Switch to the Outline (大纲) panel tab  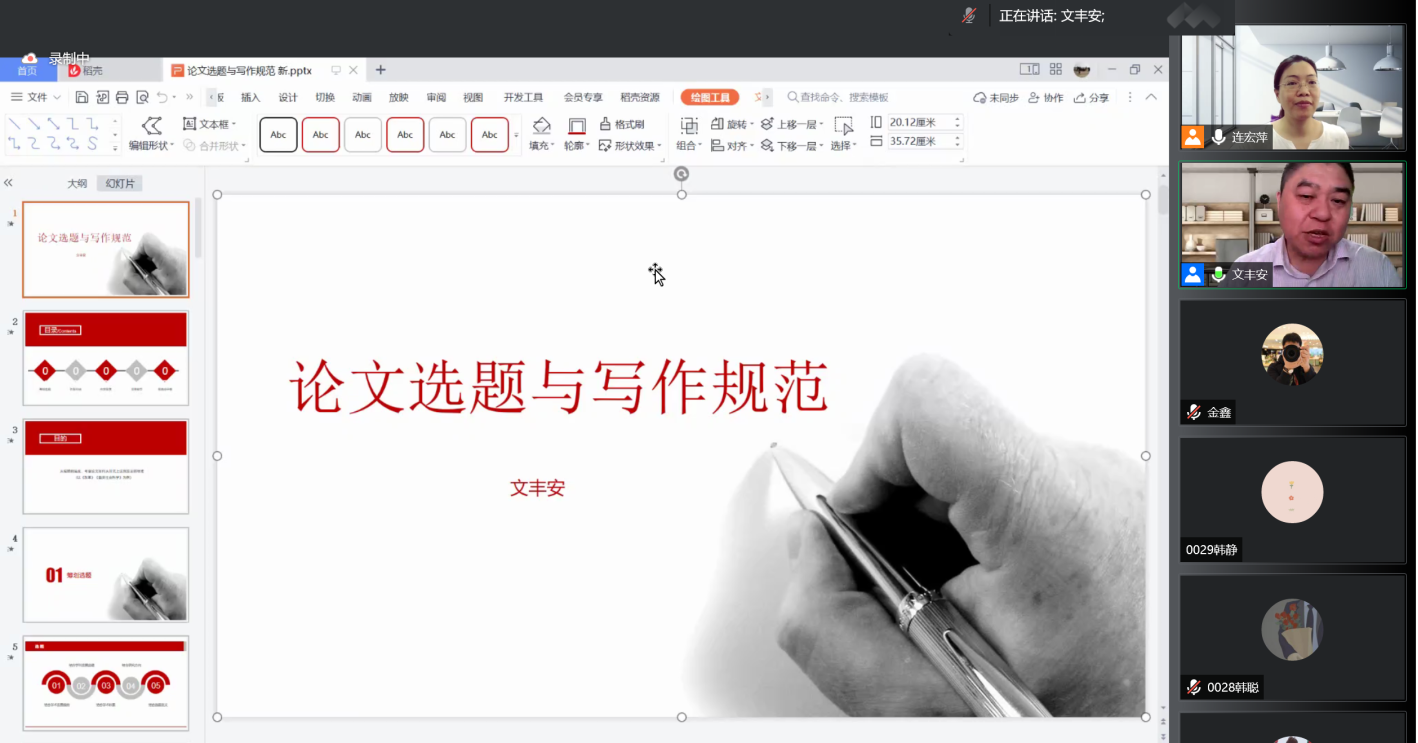[x=77, y=184]
